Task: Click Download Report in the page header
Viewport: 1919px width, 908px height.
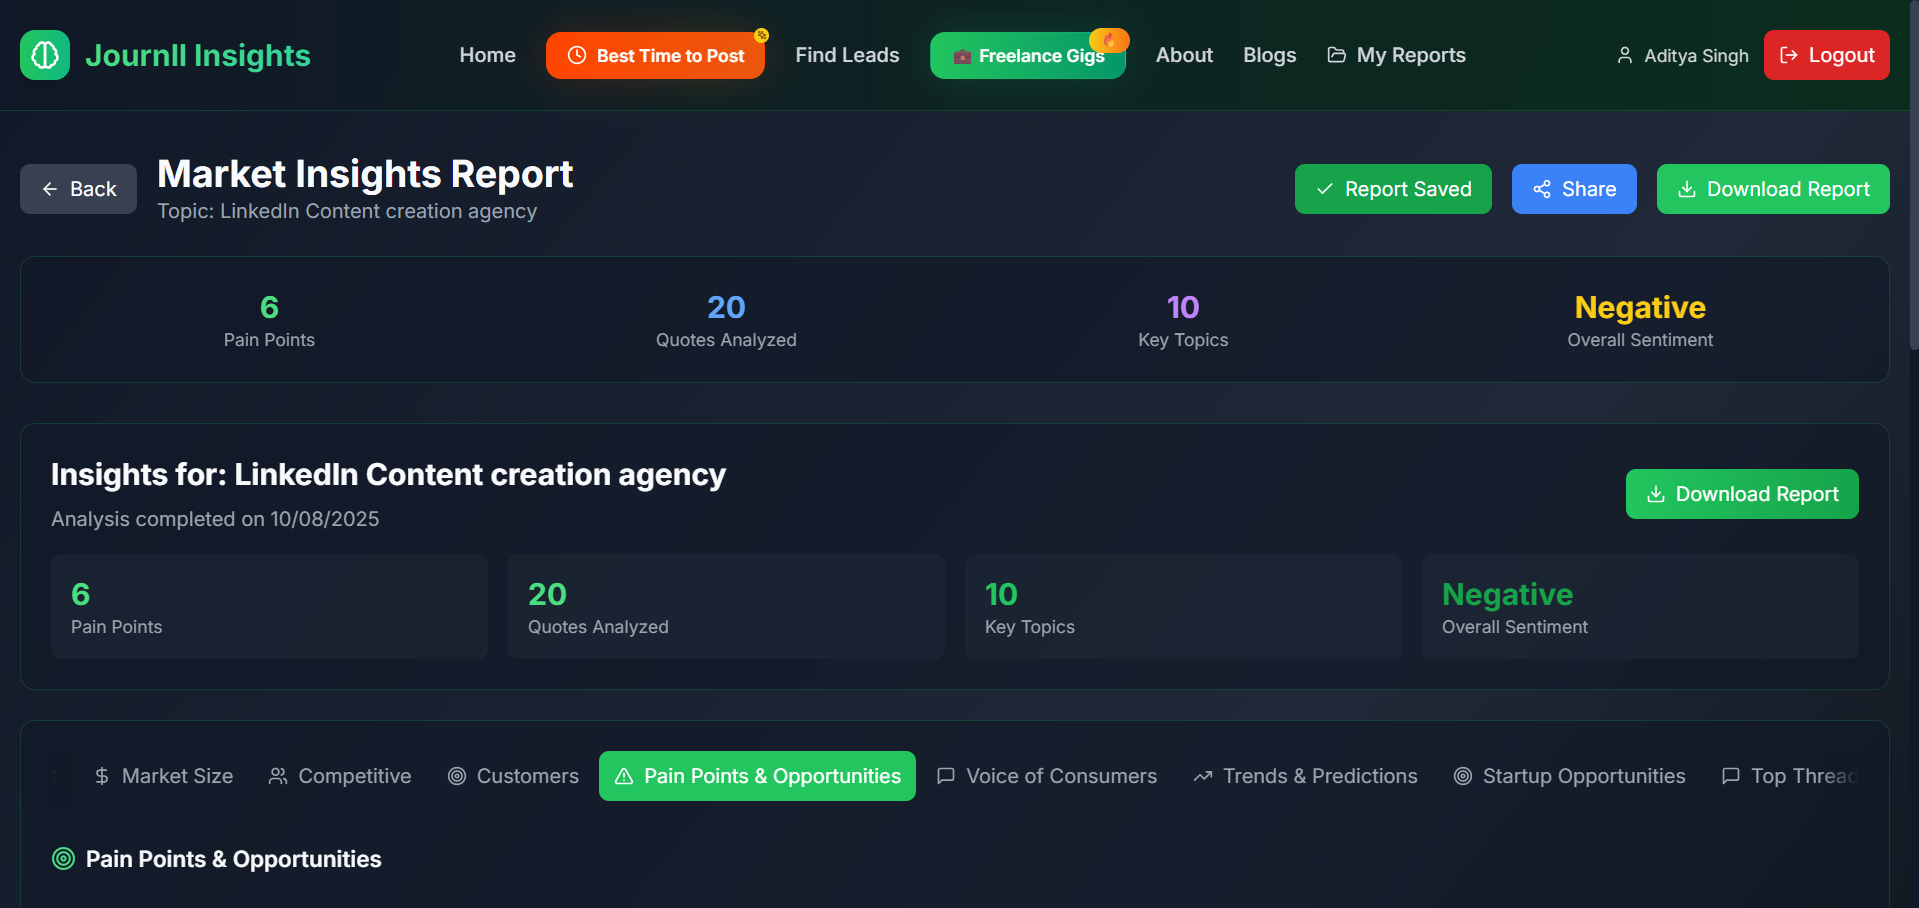Action: point(1773,189)
